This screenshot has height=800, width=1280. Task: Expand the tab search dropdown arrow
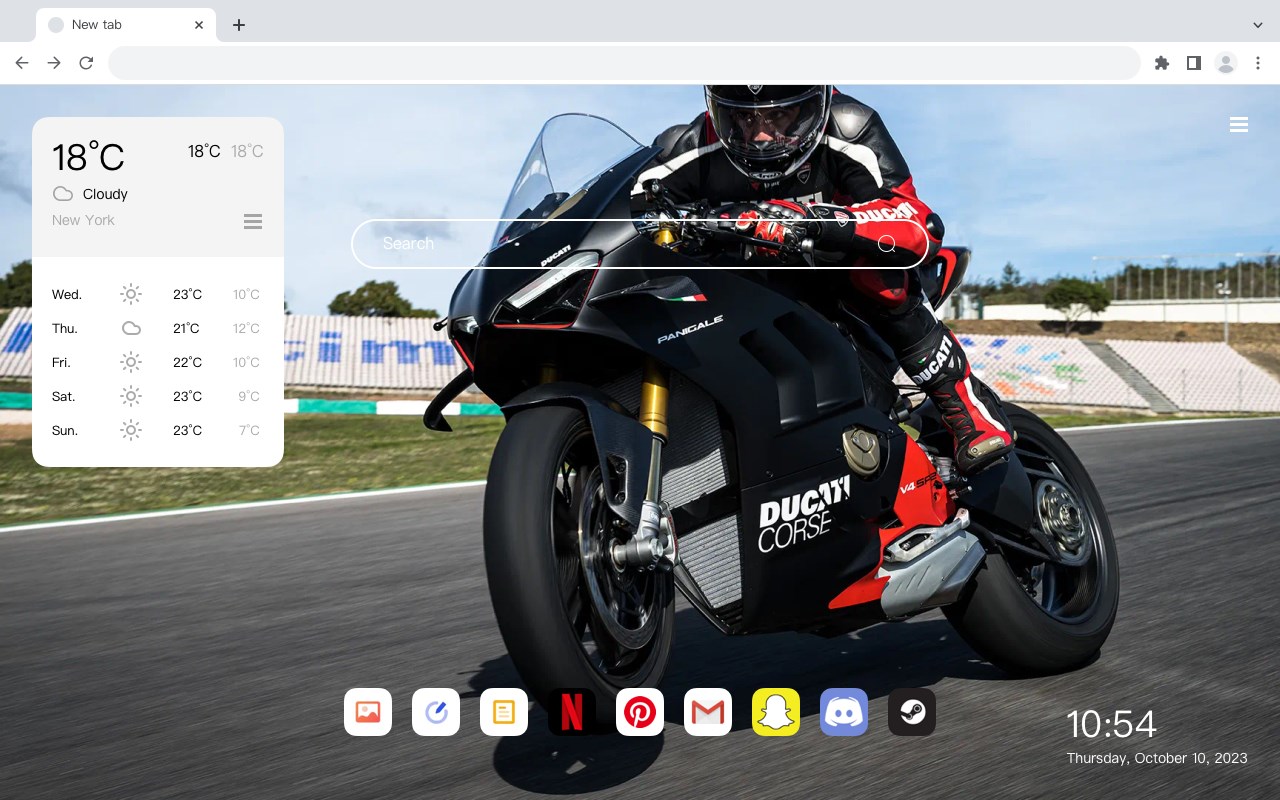pos(1258,25)
